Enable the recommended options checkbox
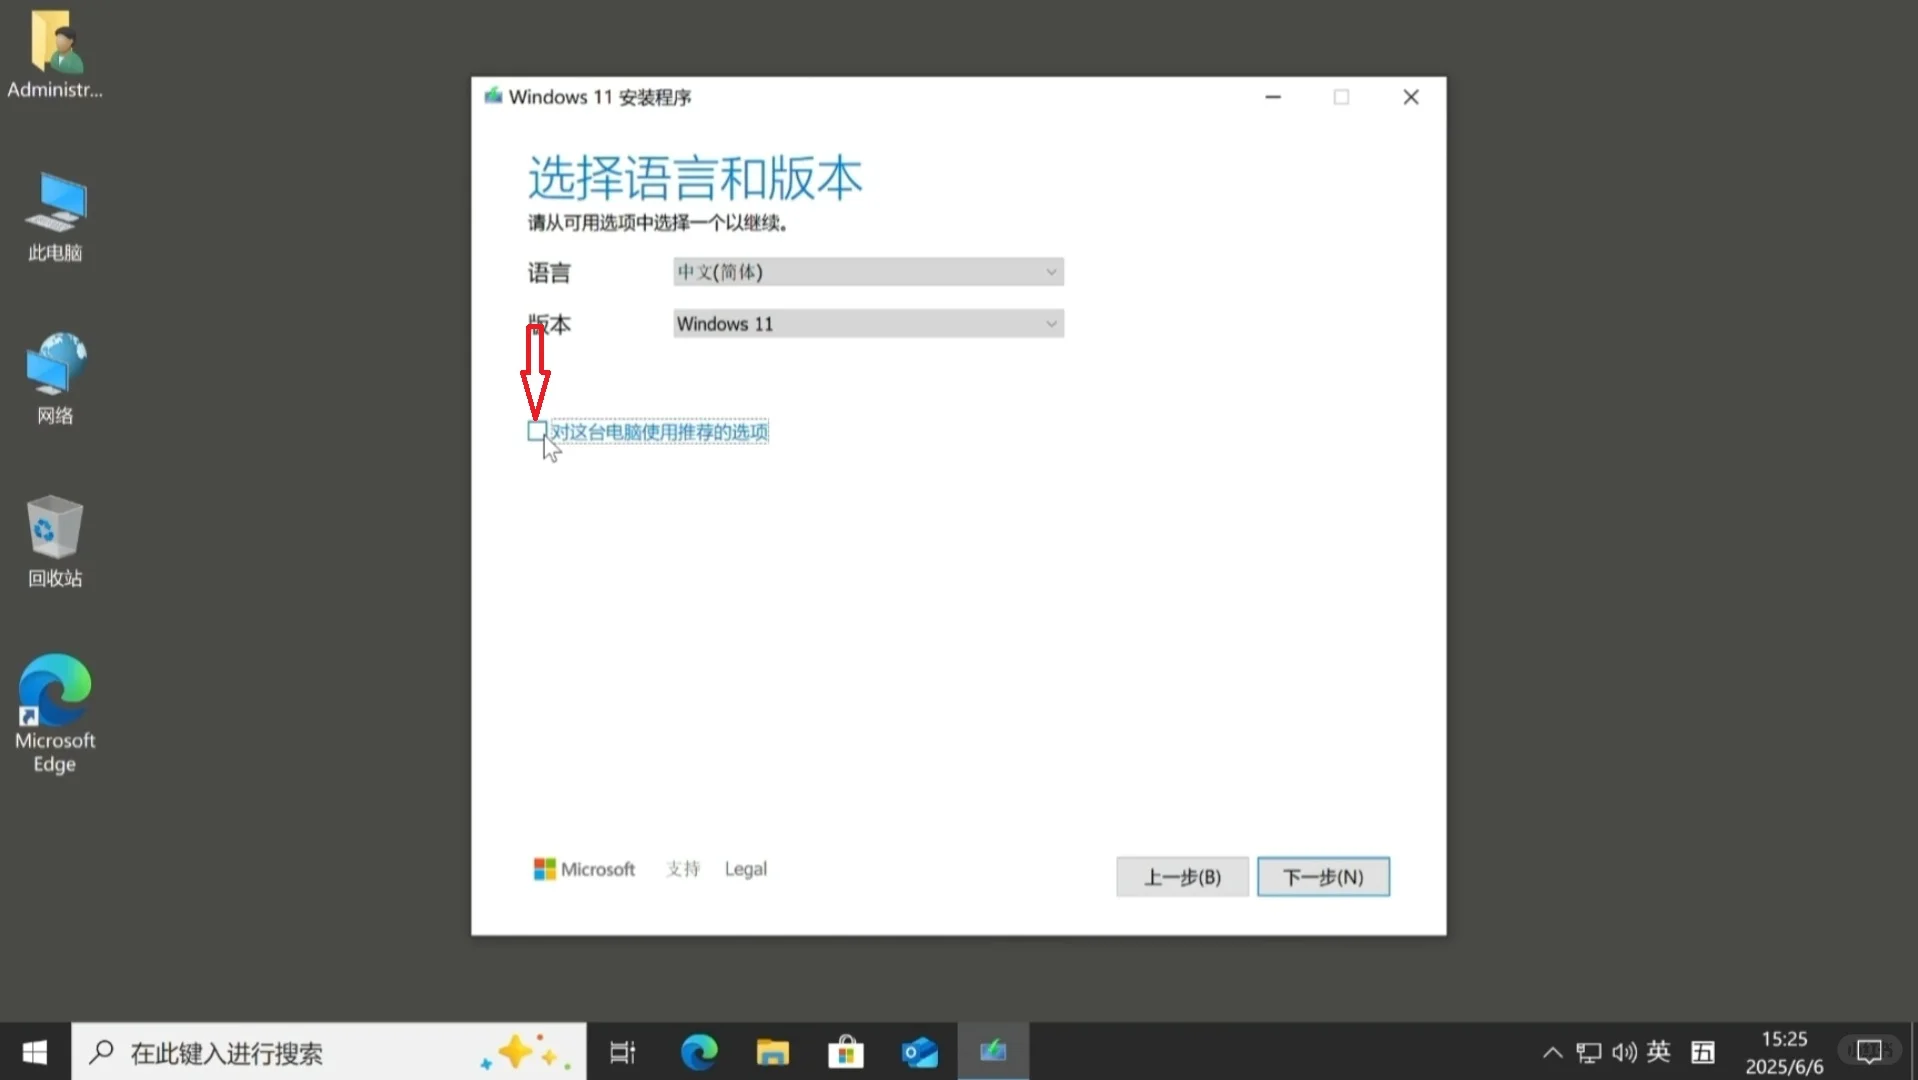 pyautogui.click(x=537, y=431)
